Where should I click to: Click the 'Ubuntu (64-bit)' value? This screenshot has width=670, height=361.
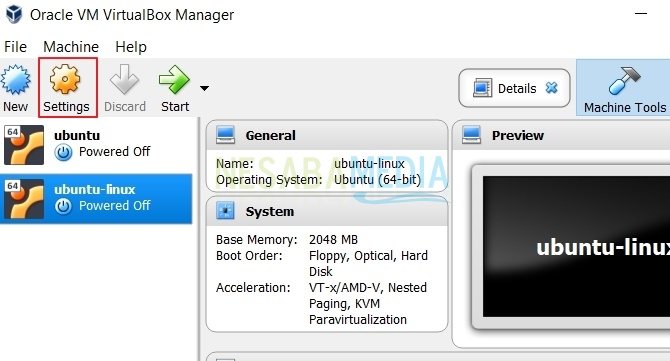pos(377,179)
